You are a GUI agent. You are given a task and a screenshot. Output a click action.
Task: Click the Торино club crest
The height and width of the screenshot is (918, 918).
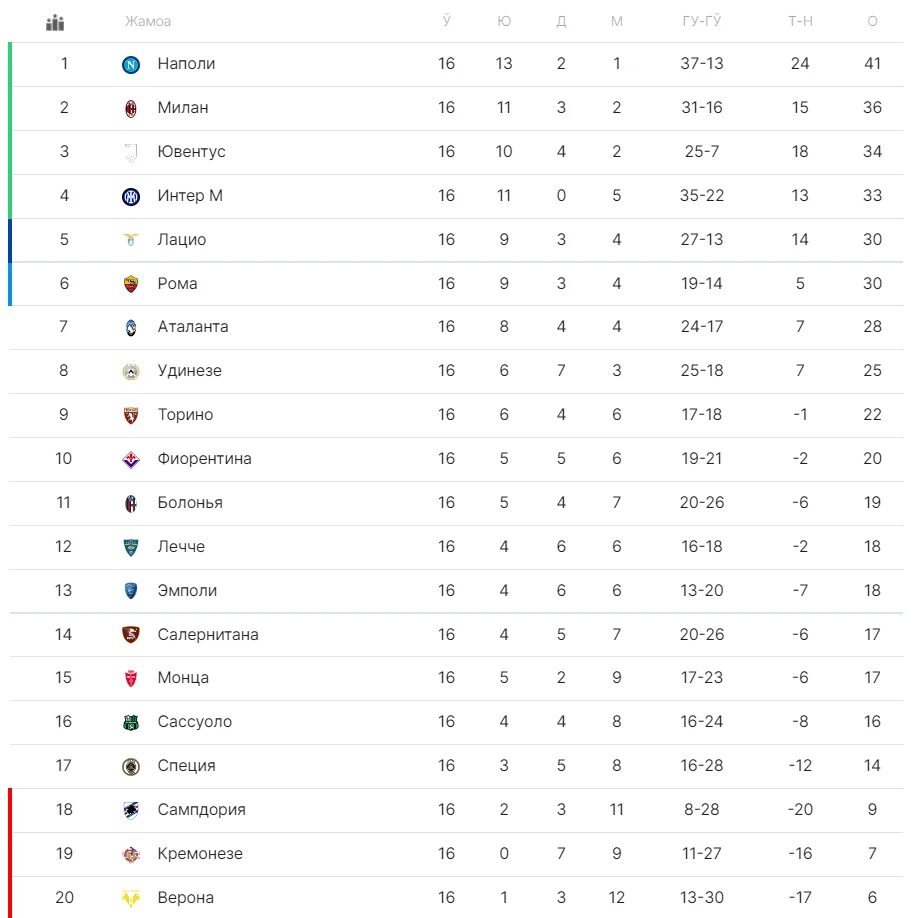click(131, 416)
